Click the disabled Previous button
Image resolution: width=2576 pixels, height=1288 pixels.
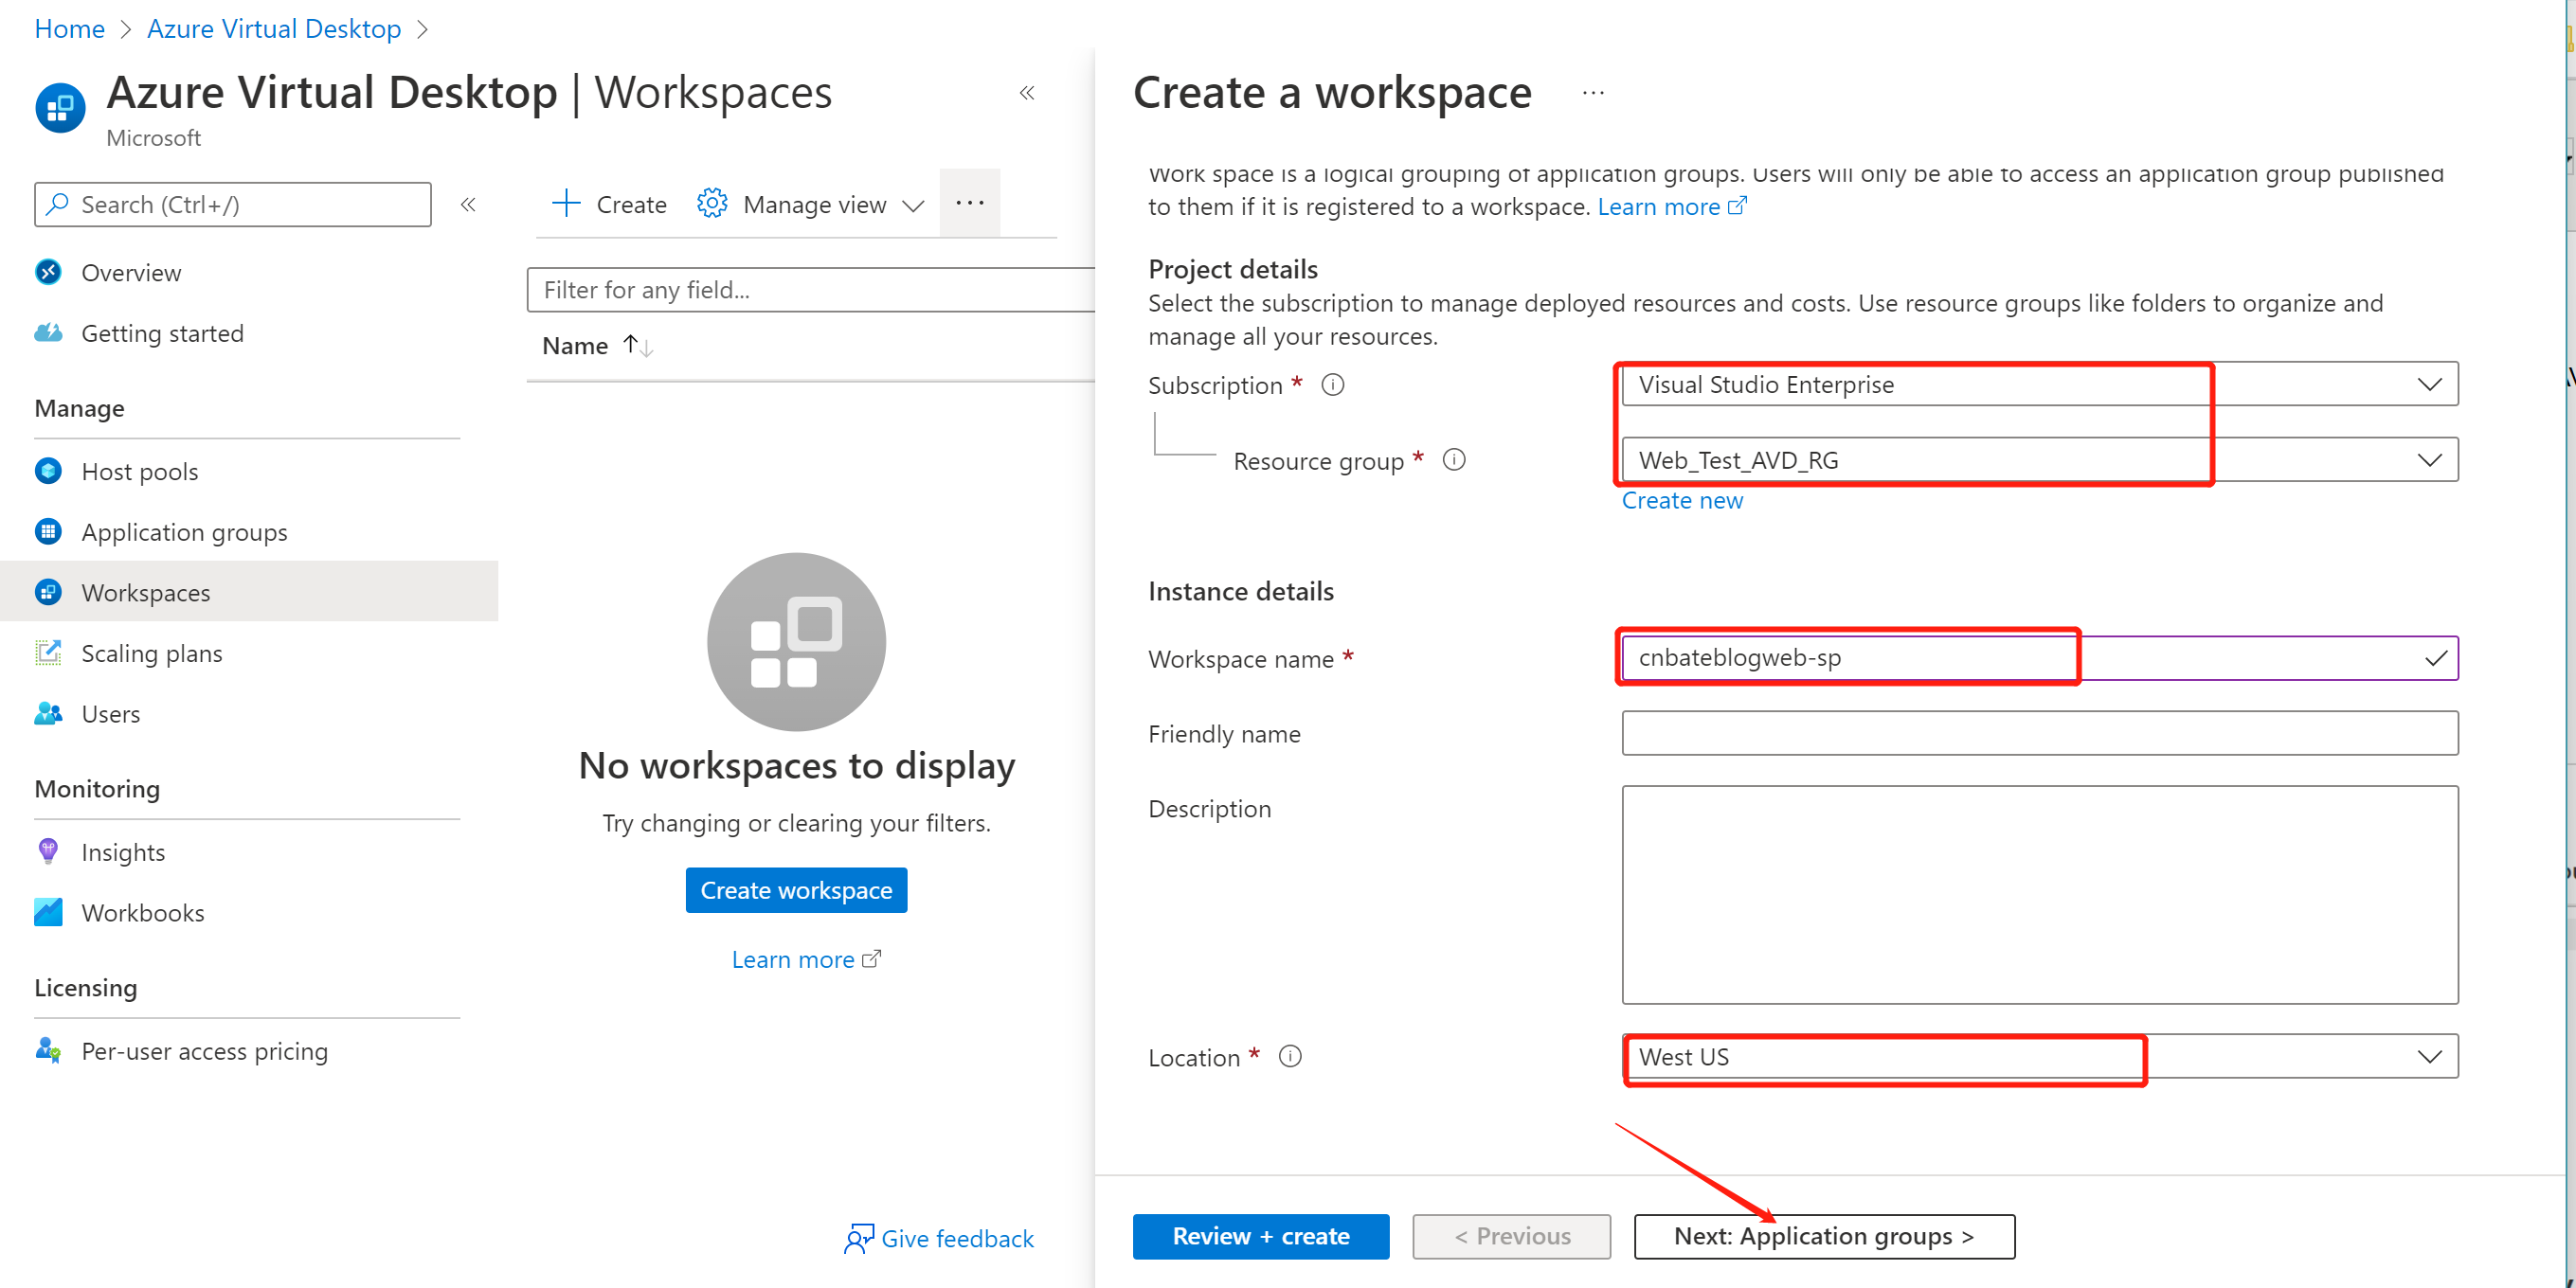click(x=1511, y=1236)
